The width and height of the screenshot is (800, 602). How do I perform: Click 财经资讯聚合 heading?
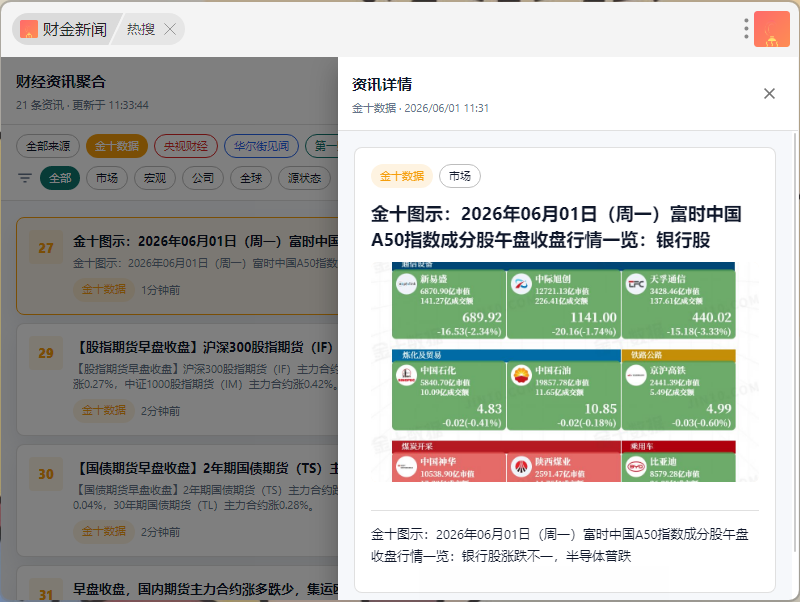[x=61, y=82]
